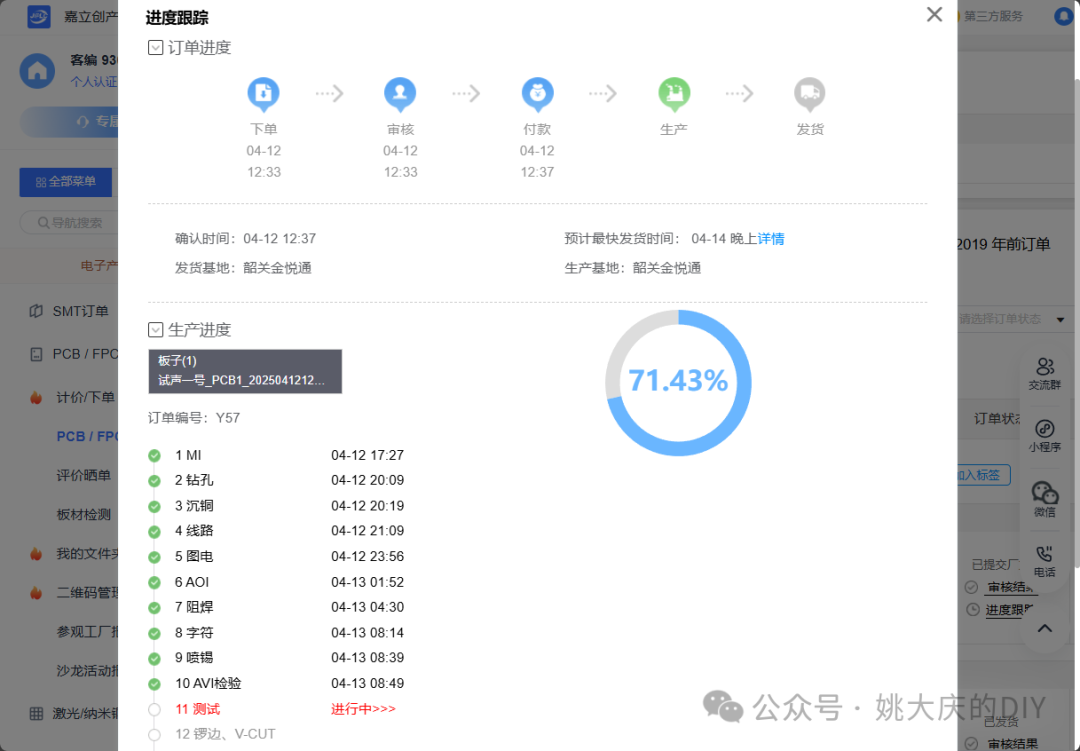Click the 电话 phone contact icon
The height and width of the screenshot is (751, 1080).
point(1045,561)
